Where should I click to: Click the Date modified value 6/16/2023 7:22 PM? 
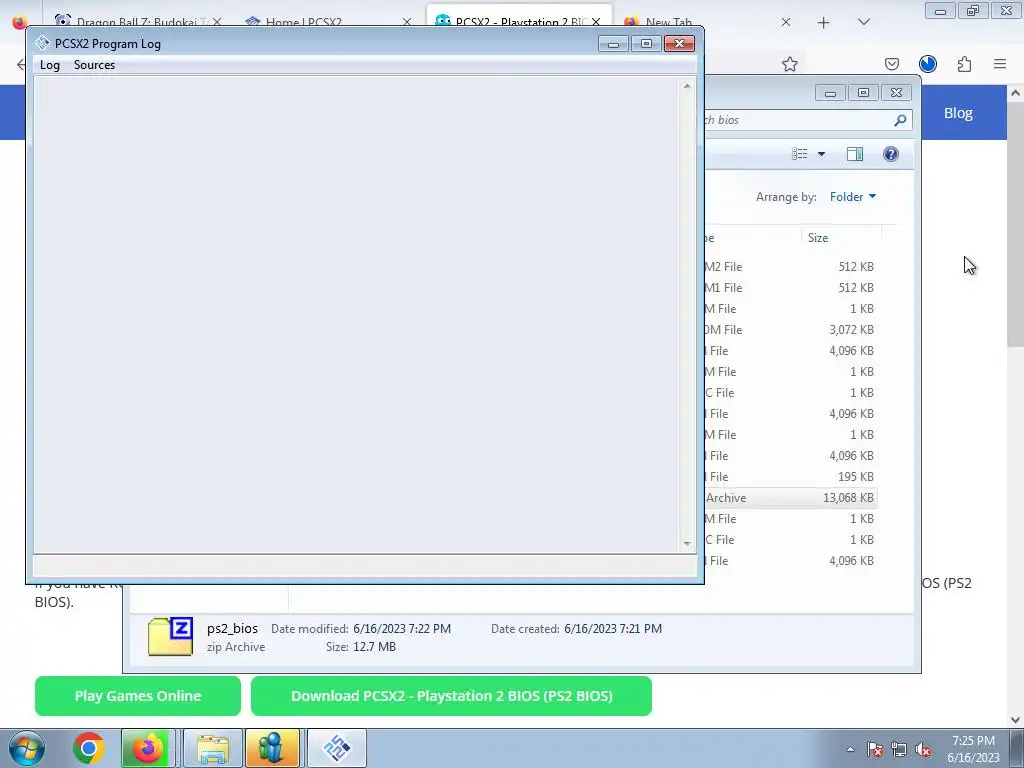402,629
